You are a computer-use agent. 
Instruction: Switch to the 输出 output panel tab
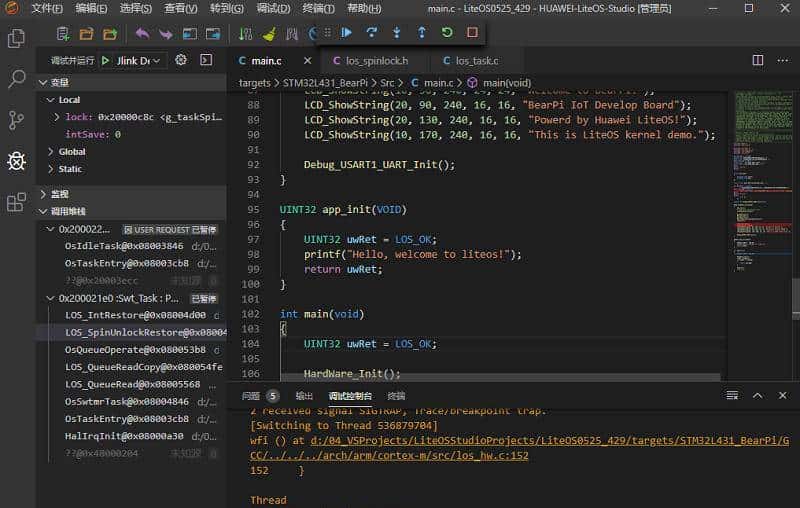point(304,396)
